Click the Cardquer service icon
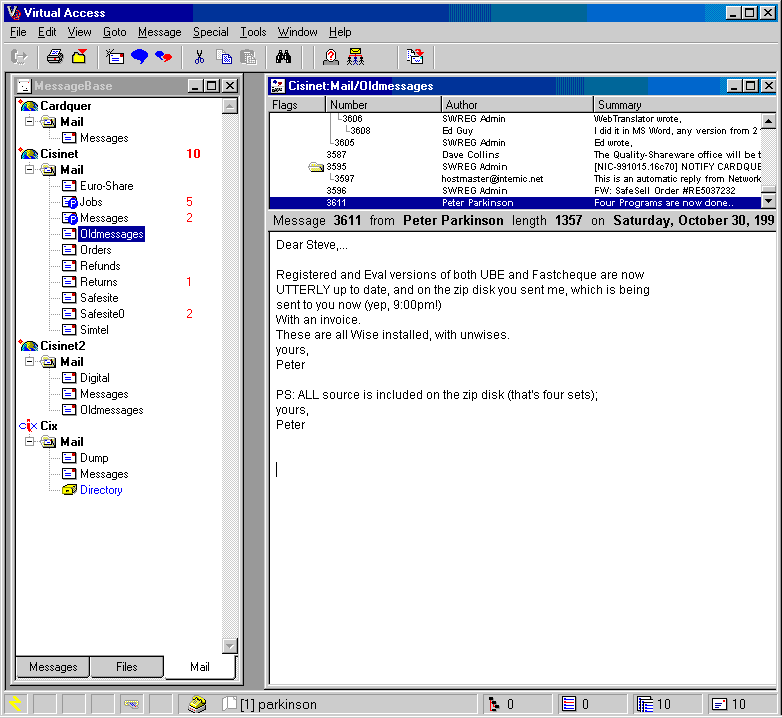782x718 pixels. [28, 106]
